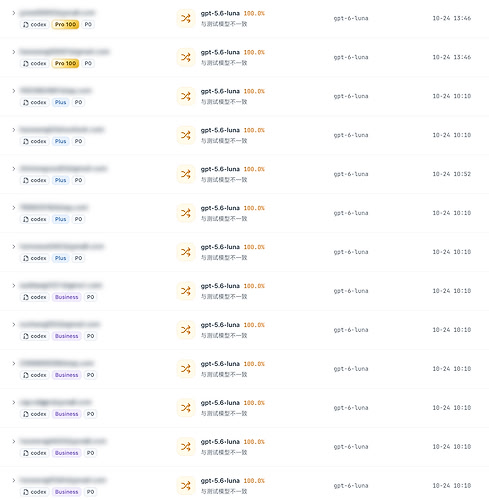Click the shuffle icon in first Business row

(186, 291)
